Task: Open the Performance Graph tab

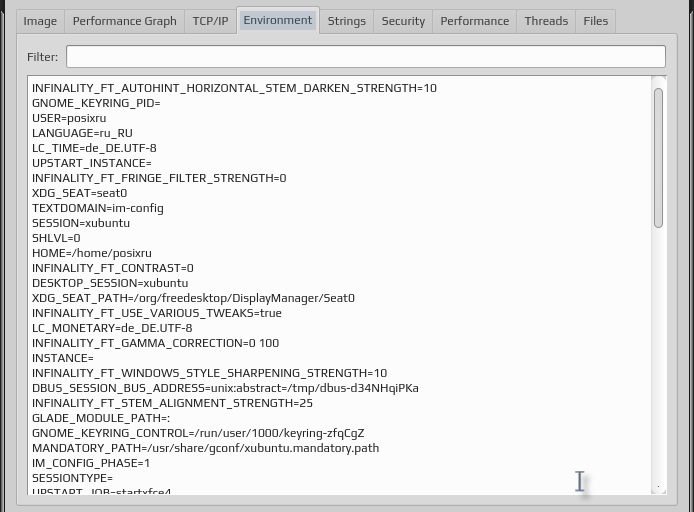Action: click(x=124, y=21)
